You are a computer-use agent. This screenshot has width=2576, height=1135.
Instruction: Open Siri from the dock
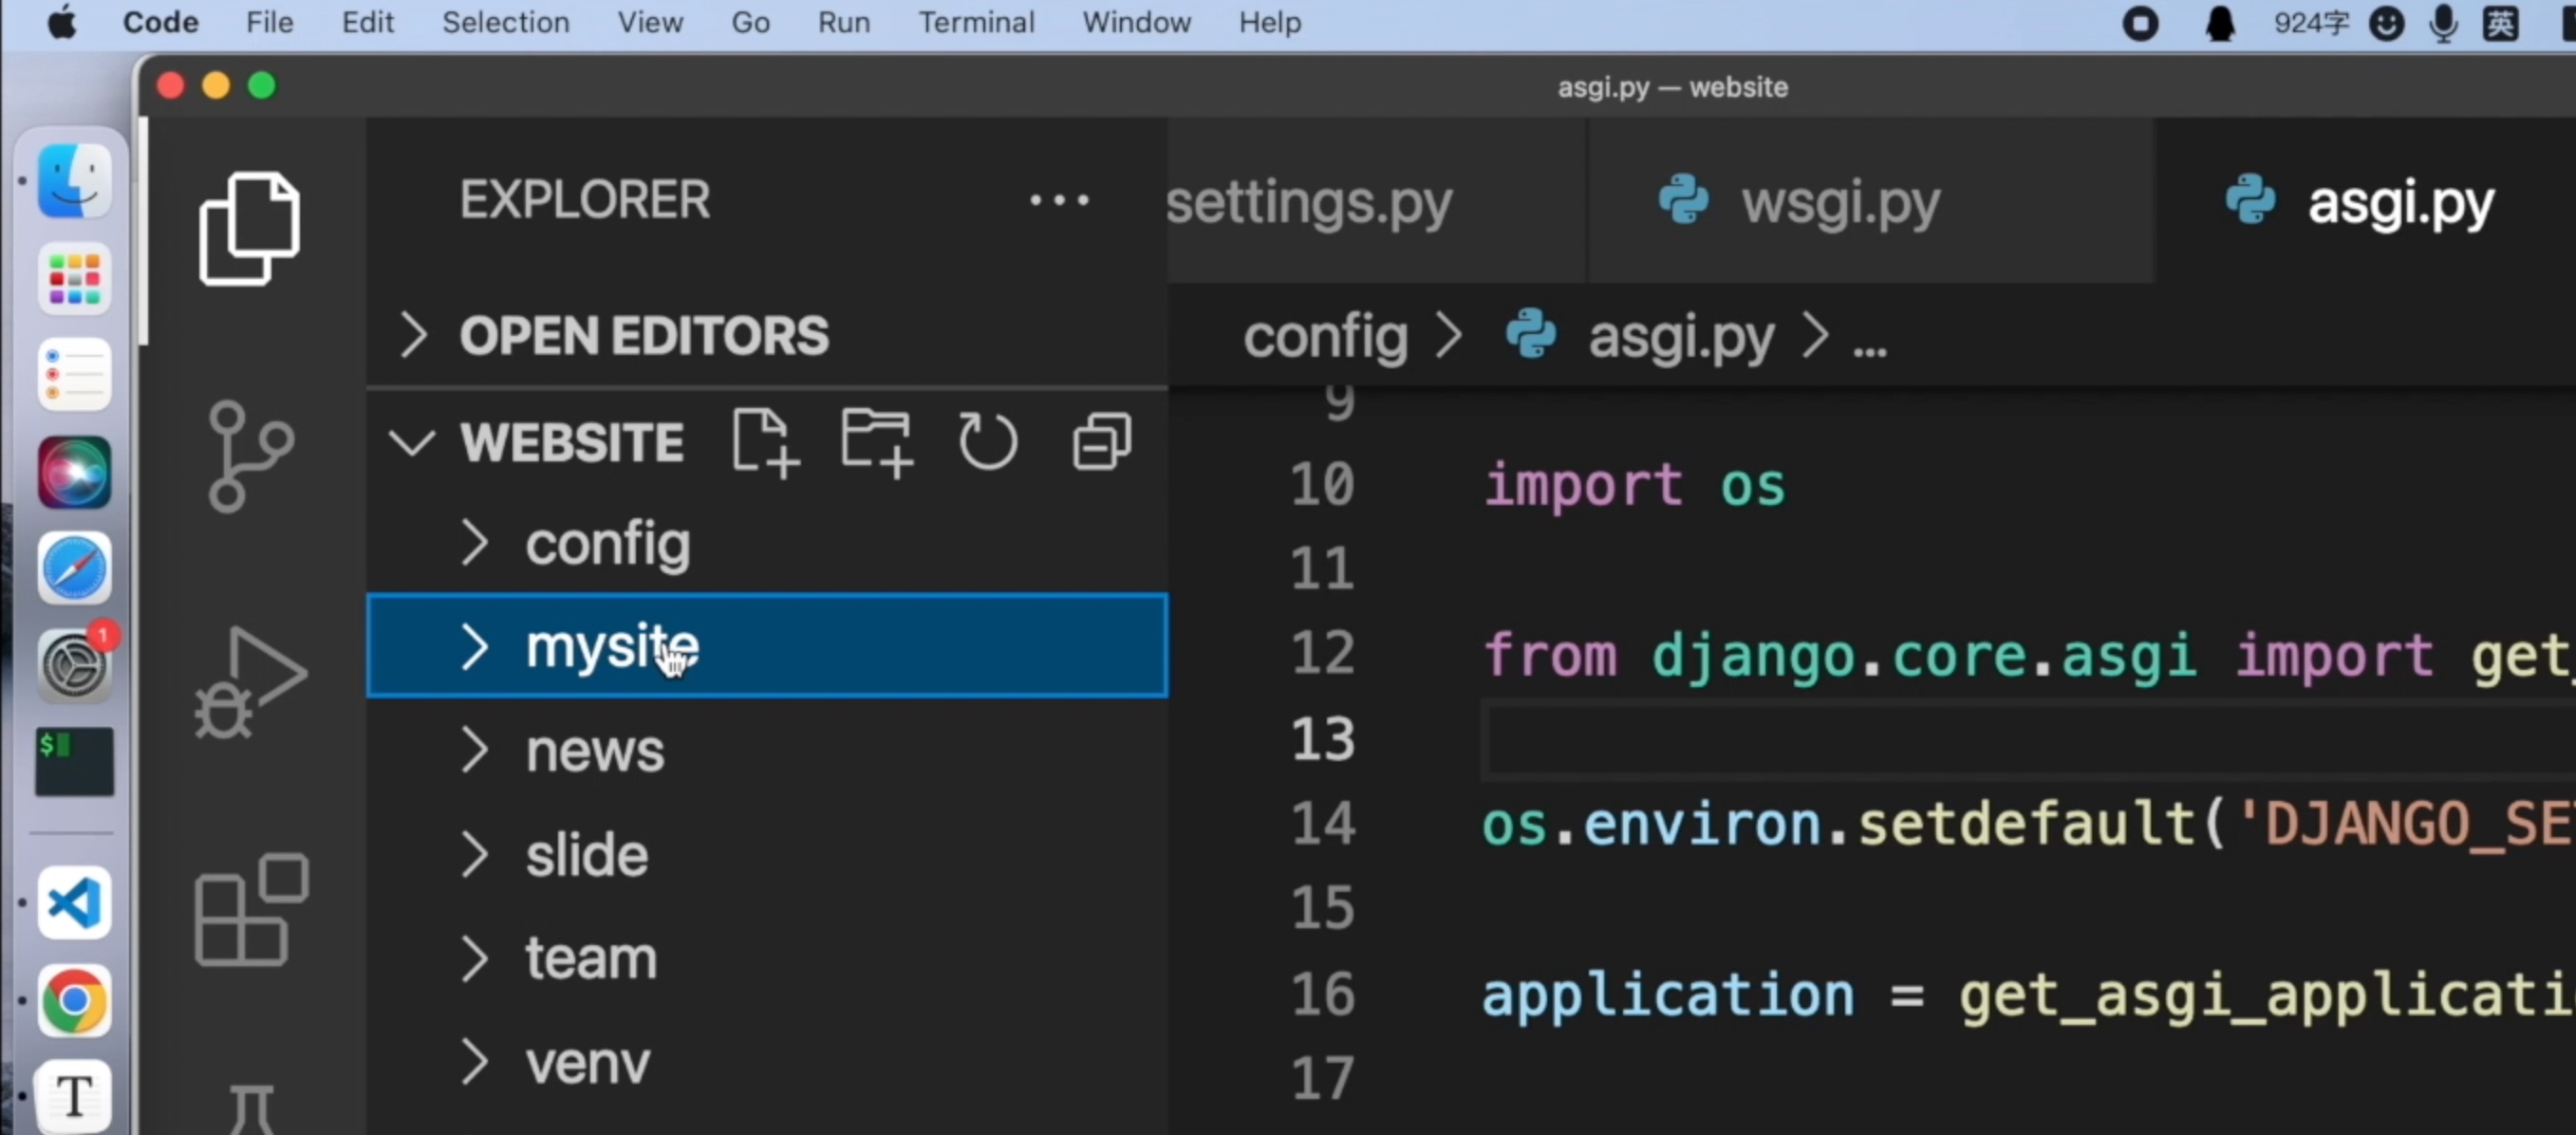[74, 472]
